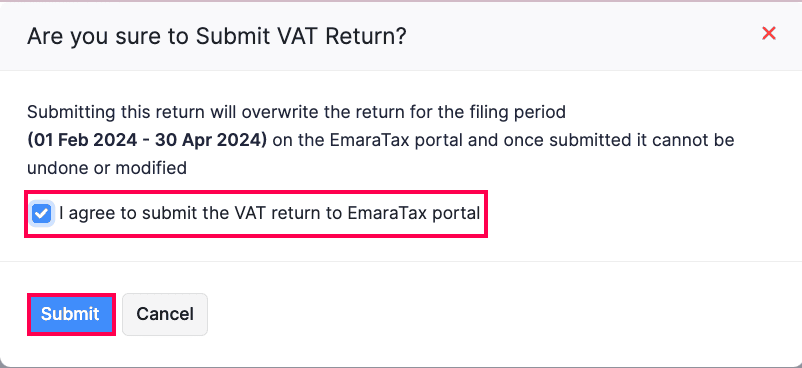
Task: Click the blank dialog header area beside the title
Action: point(583,36)
